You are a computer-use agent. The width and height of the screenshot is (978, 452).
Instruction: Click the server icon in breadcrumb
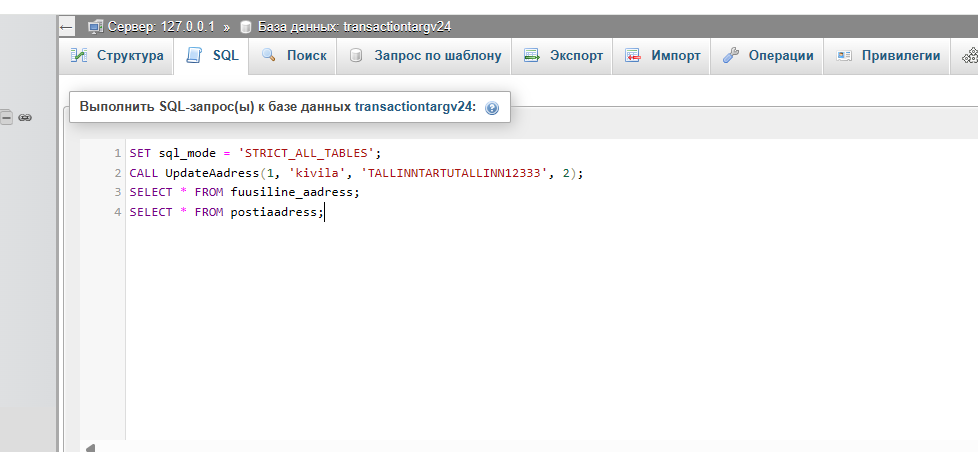pos(95,27)
